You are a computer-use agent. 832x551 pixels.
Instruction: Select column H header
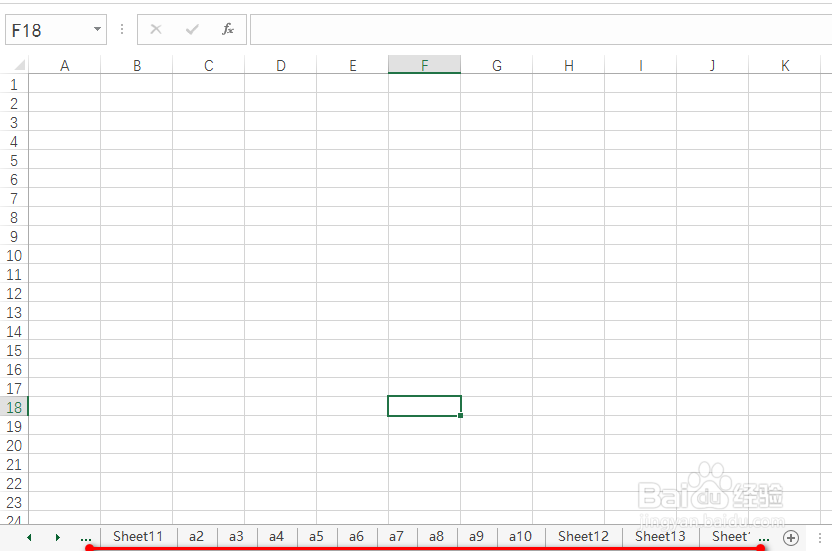click(569, 65)
